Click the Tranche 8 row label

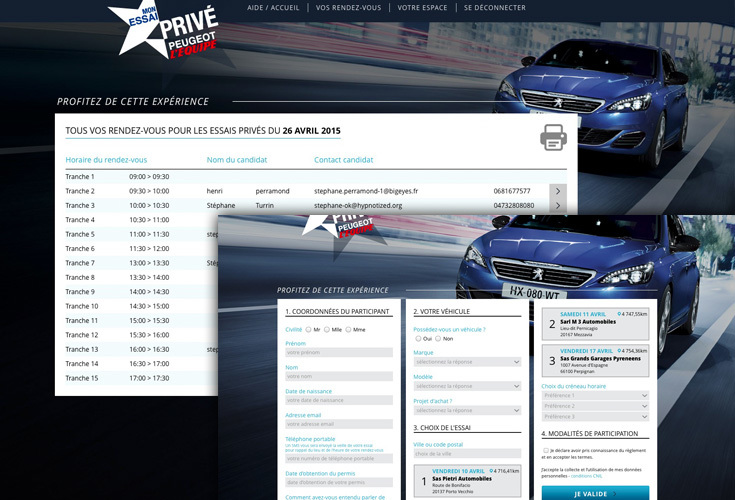80,277
